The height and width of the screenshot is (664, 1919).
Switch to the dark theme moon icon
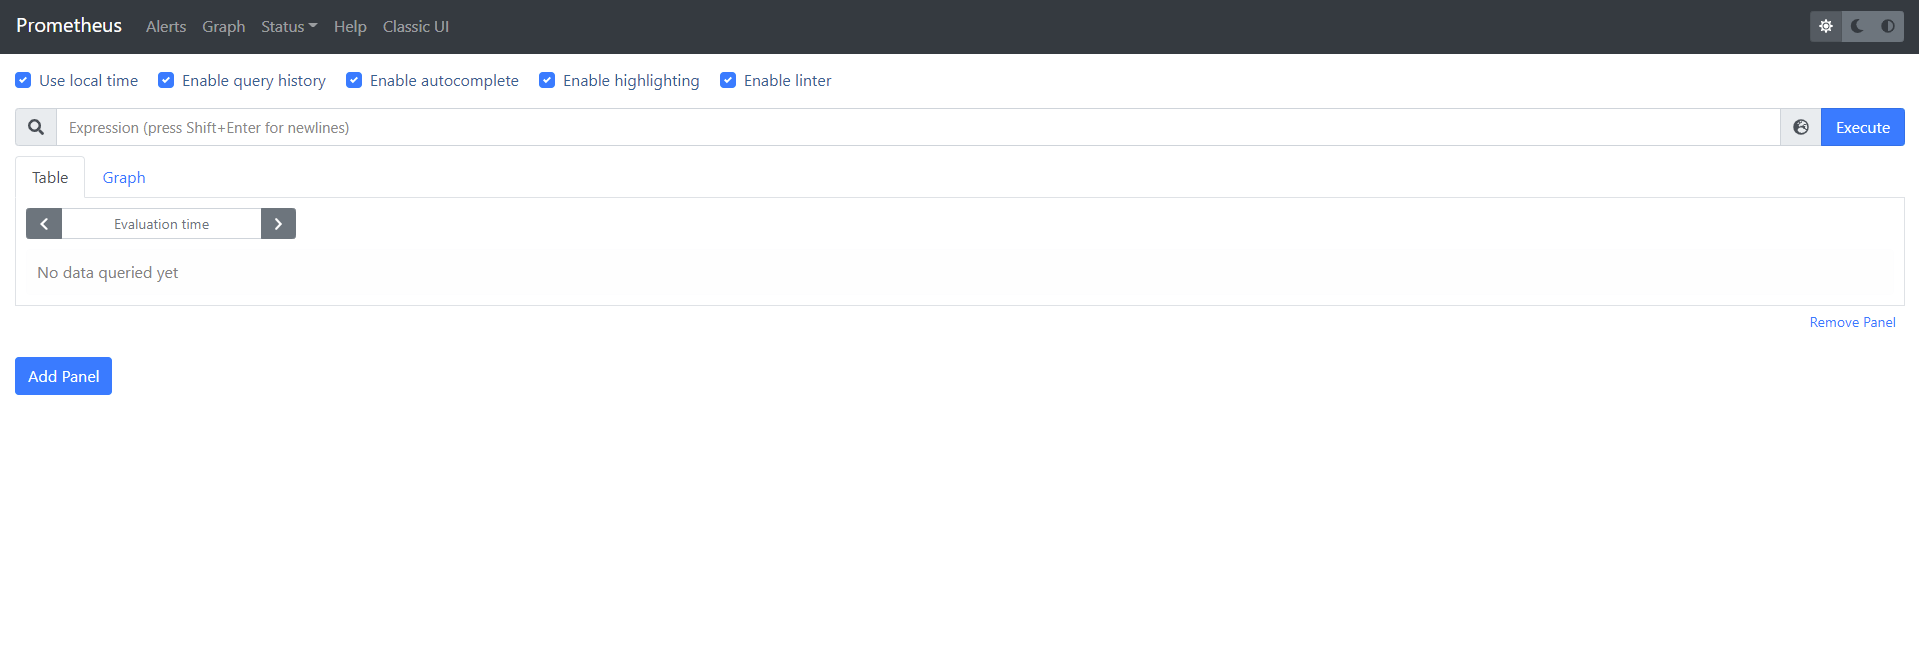click(x=1857, y=26)
